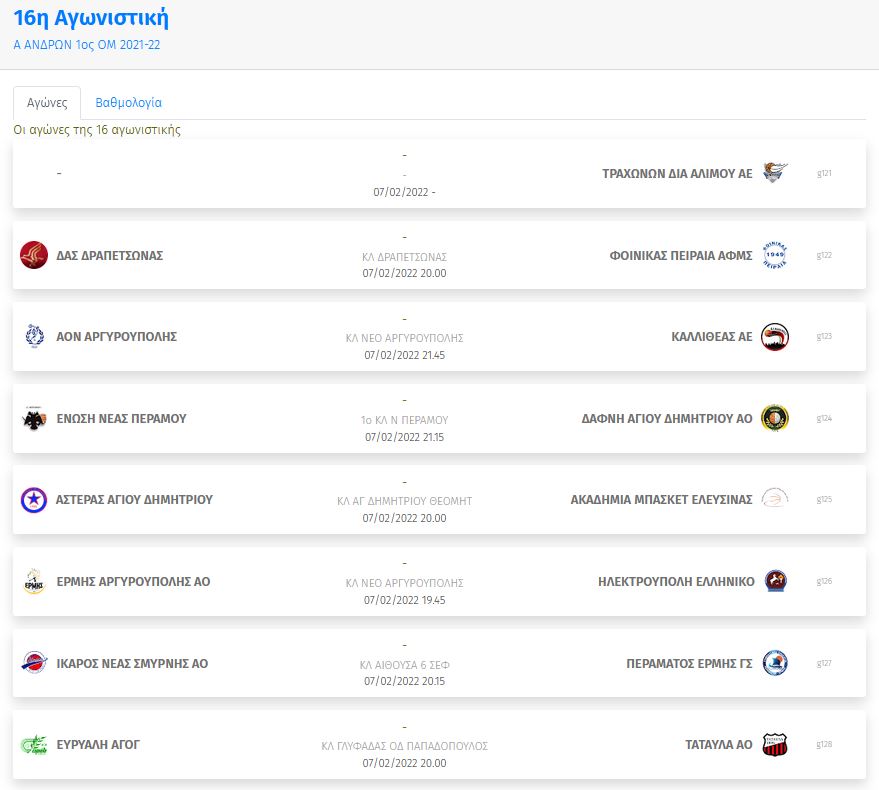Click the ΔΑΣ ΔΡΑΠΕΤΣΩΝΑΣ team logo
This screenshot has width=879, height=790.
tap(34, 255)
